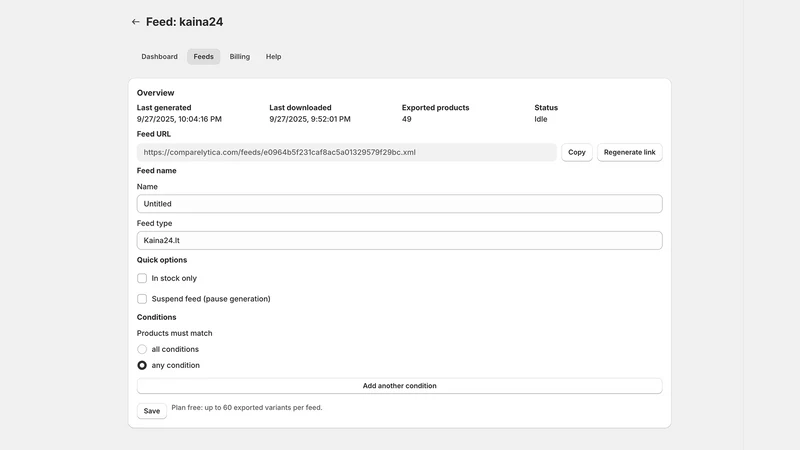
Task: Toggle Suspend feed (pause generation) checkbox
Action: coord(142,298)
